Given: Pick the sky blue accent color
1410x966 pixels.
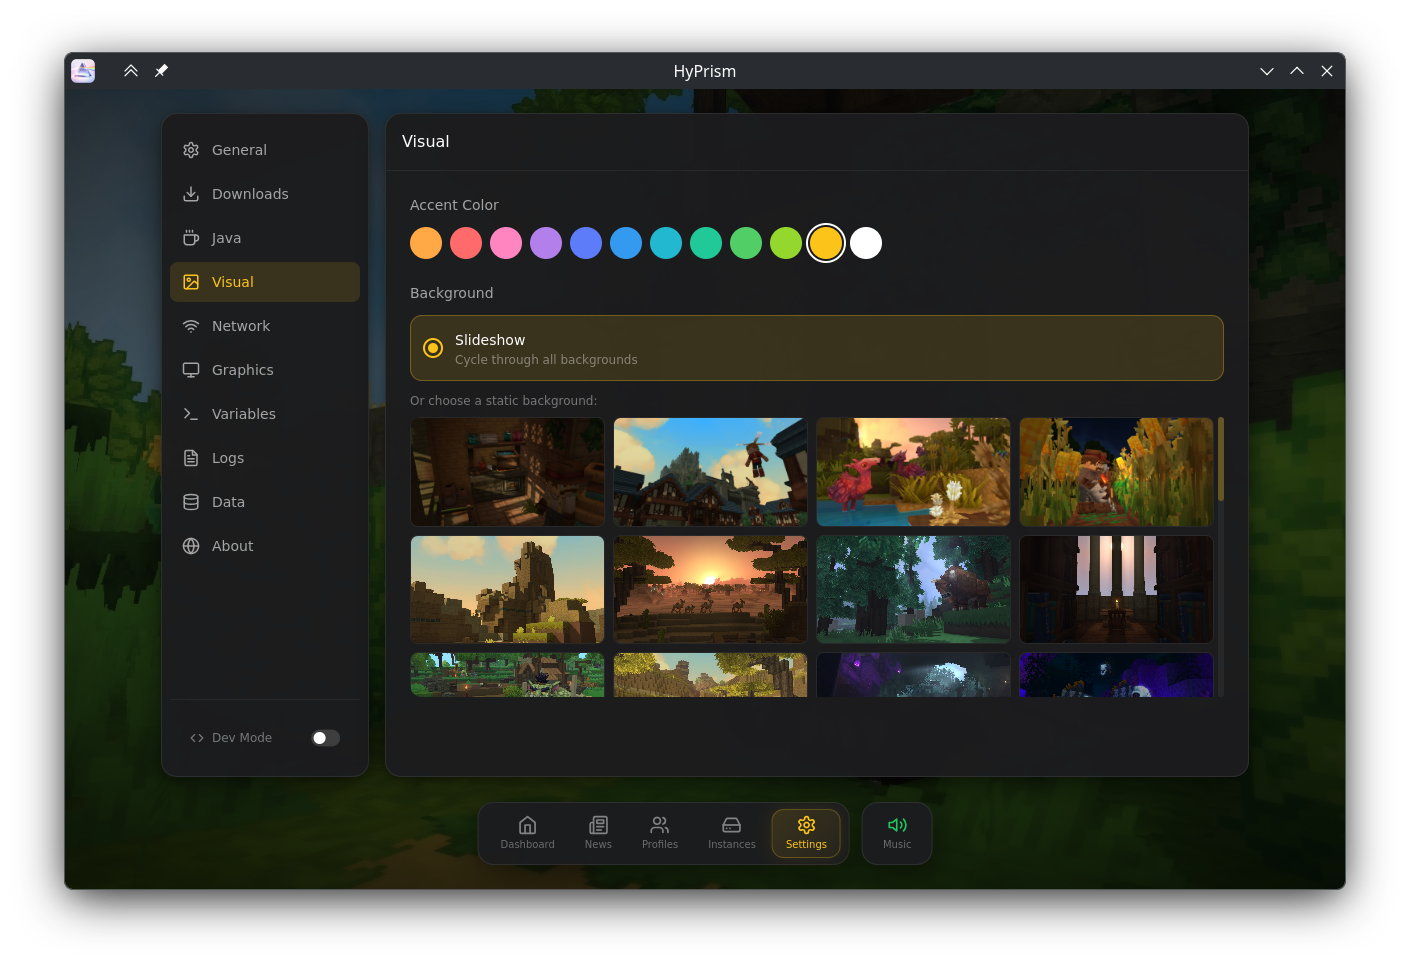Looking at the screenshot, I should click(626, 243).
